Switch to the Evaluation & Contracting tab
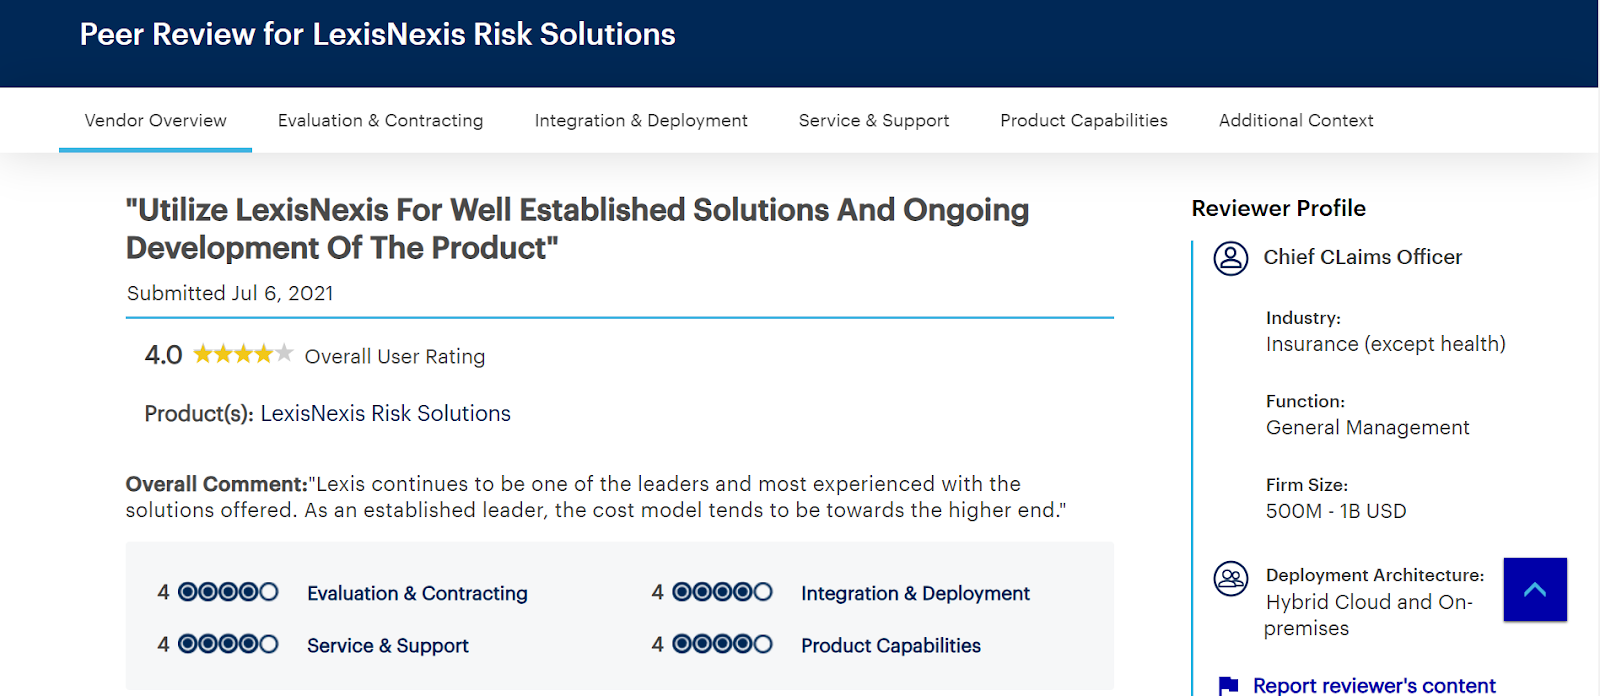 380,121
